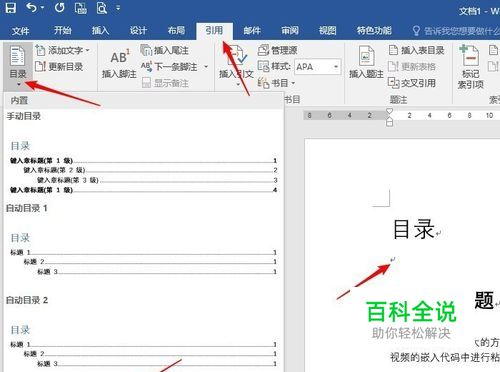Click the 标记索引项 mark entry button
The height and width of the screenshot is (372, 500).
470,67
